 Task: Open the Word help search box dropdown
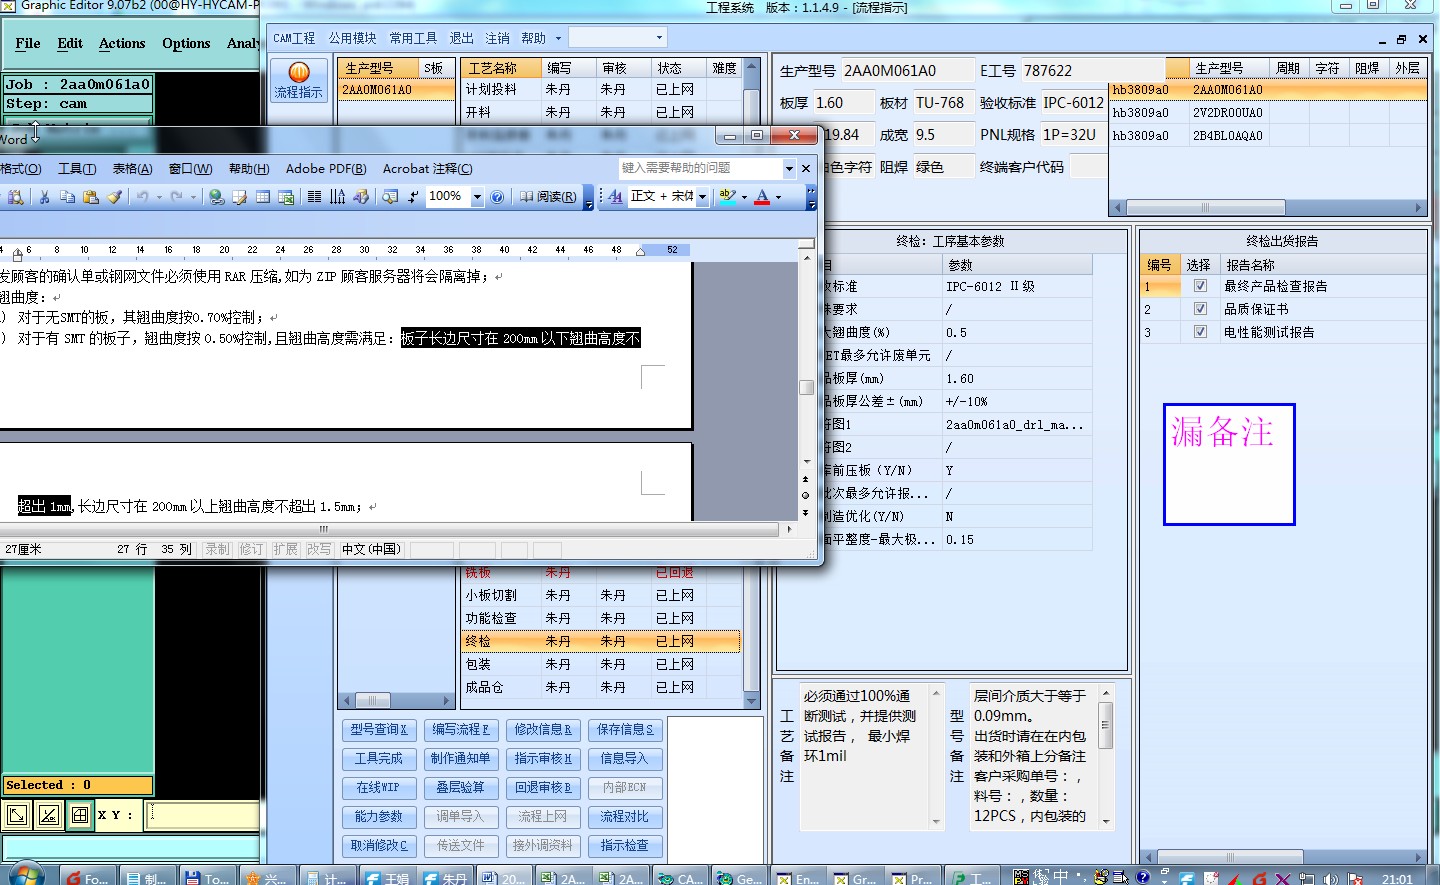pos(789,168)
